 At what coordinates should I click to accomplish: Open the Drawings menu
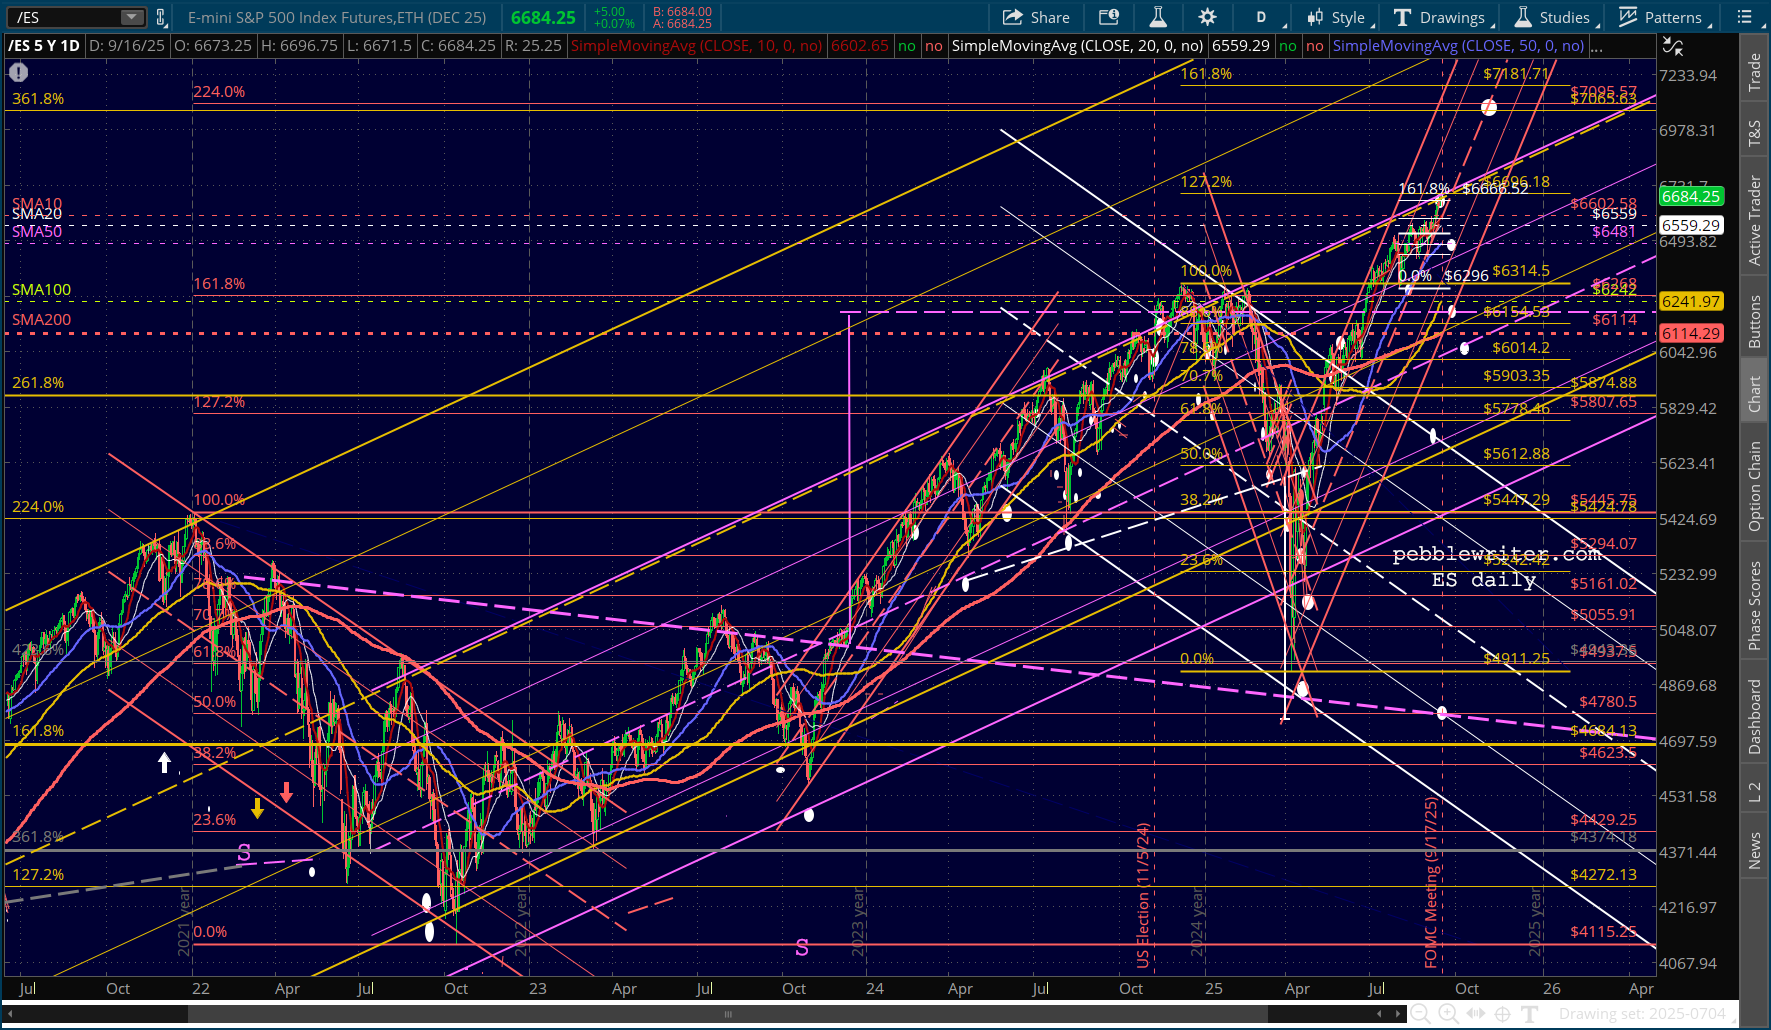1443,17
